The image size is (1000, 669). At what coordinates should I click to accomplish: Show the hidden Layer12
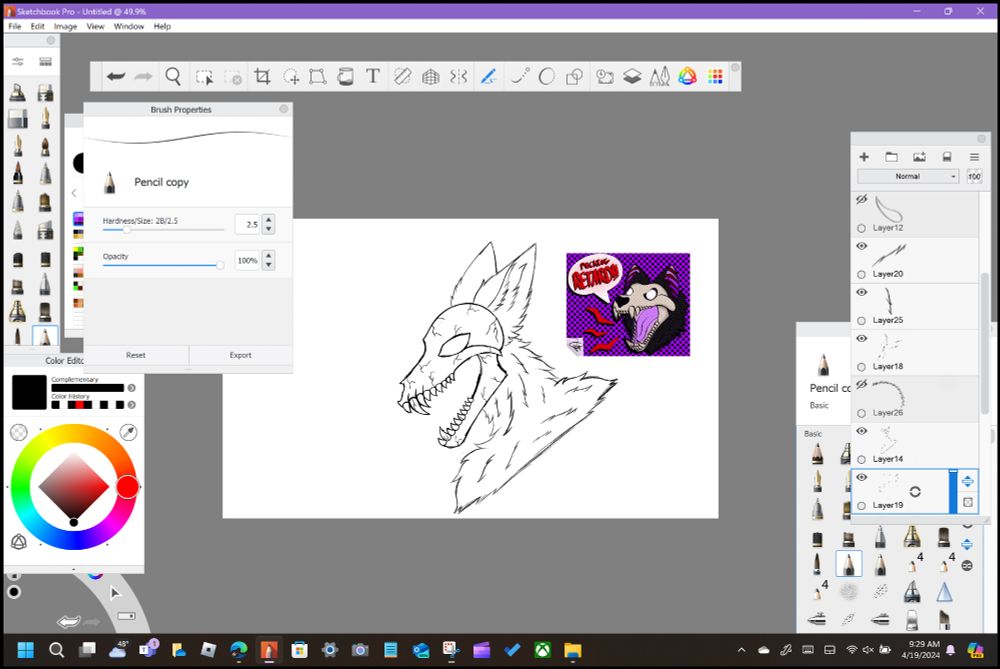point(861,199)
